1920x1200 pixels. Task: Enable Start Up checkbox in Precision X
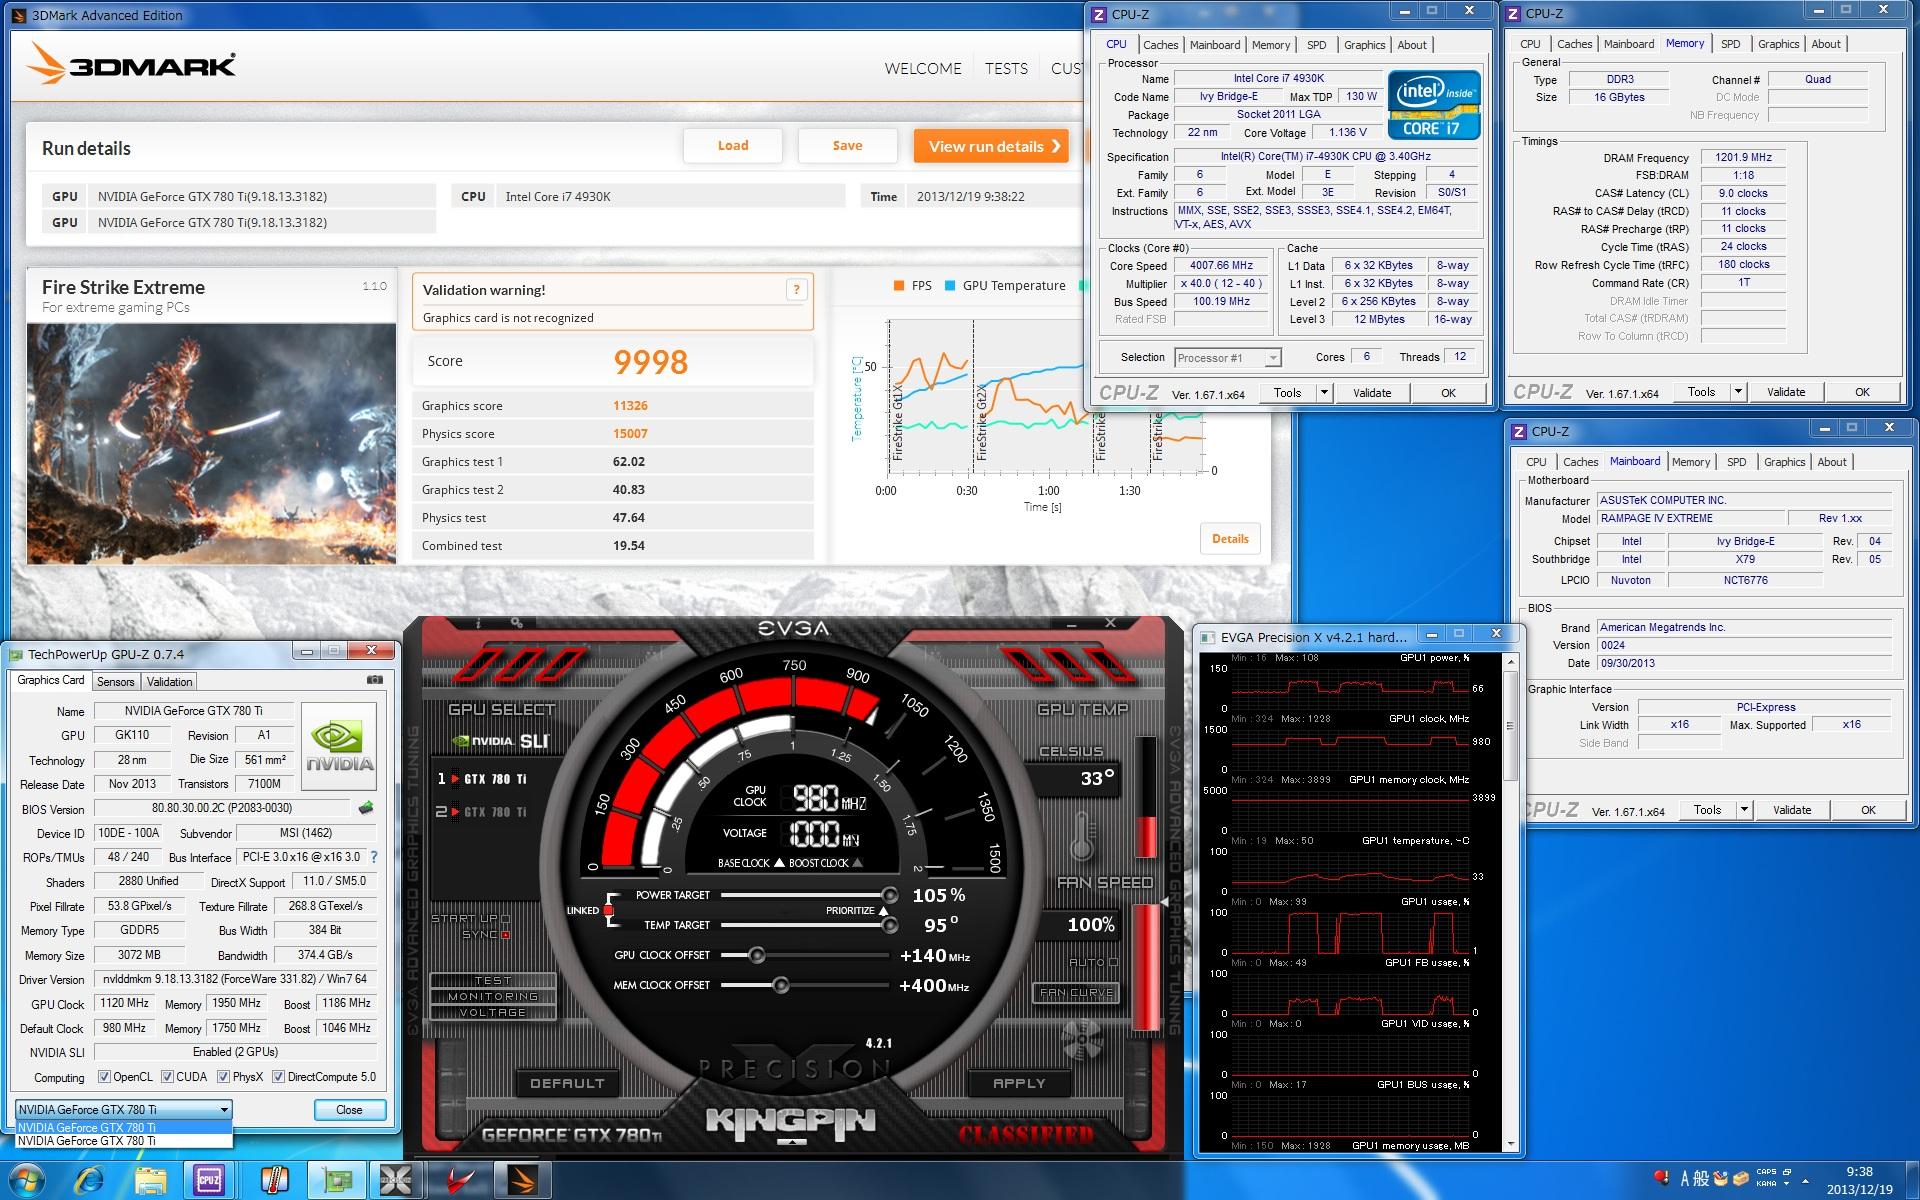tap(505, 919)
